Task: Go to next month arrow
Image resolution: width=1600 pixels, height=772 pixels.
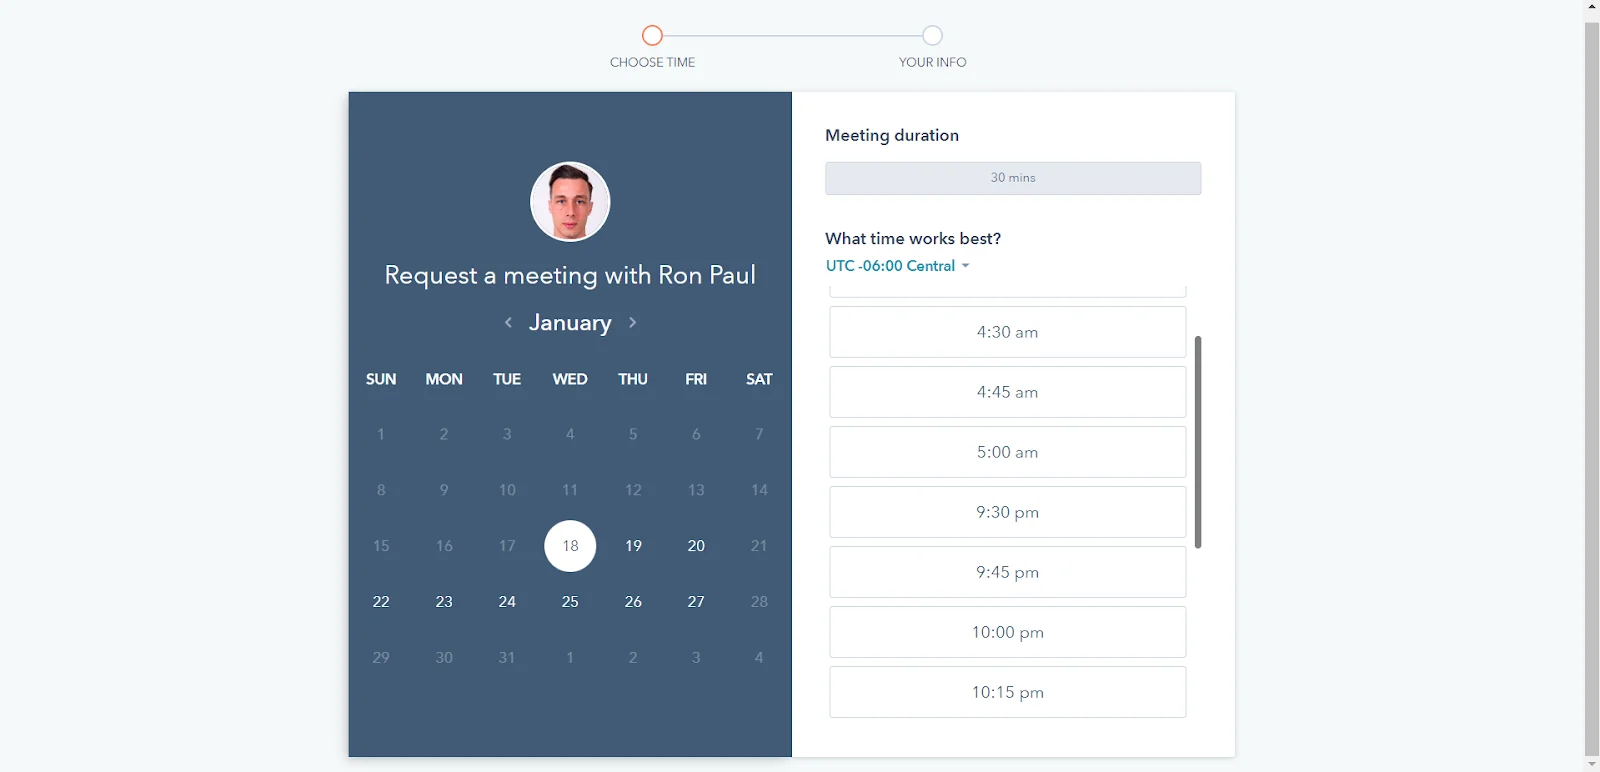Action: pos(632,322)
